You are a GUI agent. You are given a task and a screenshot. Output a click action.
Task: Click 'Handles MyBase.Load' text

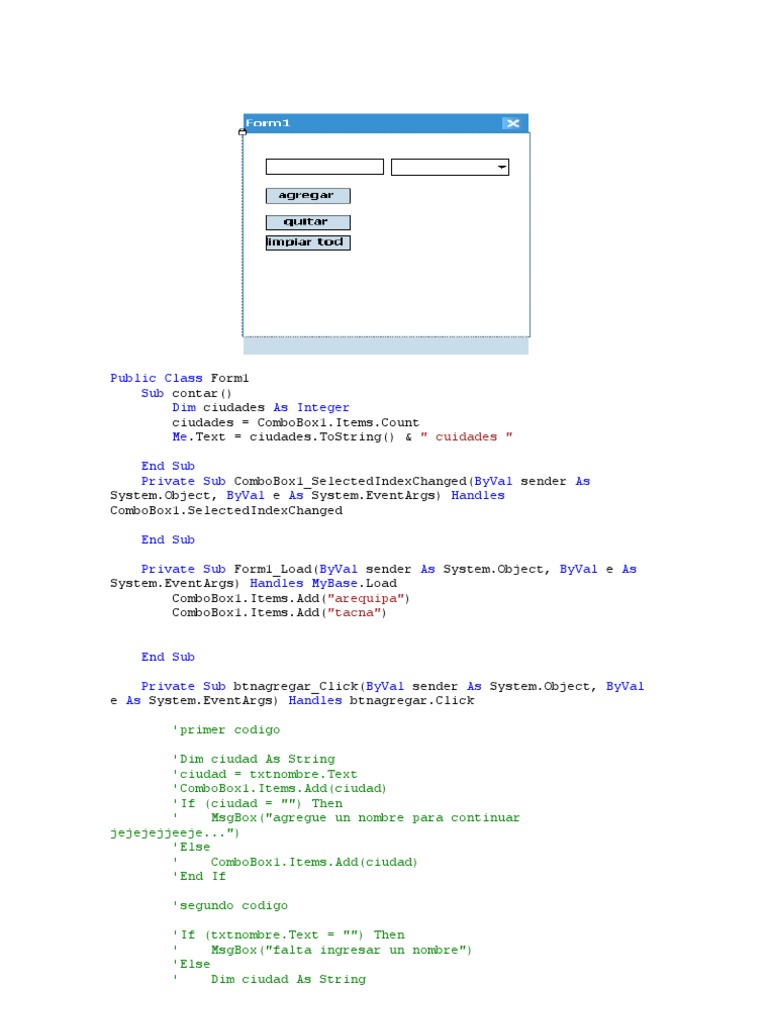pos(323,583)
